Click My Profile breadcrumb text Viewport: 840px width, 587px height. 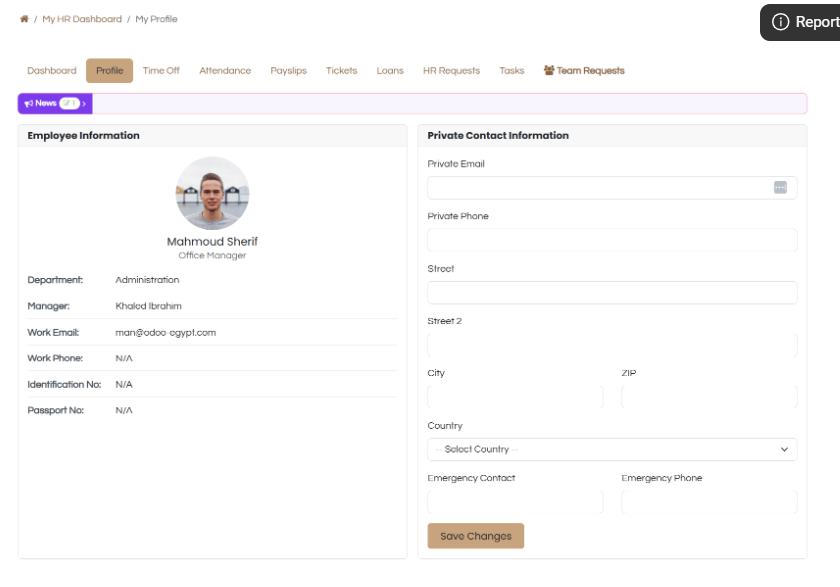pyautogui.click(x=156, y=19)
